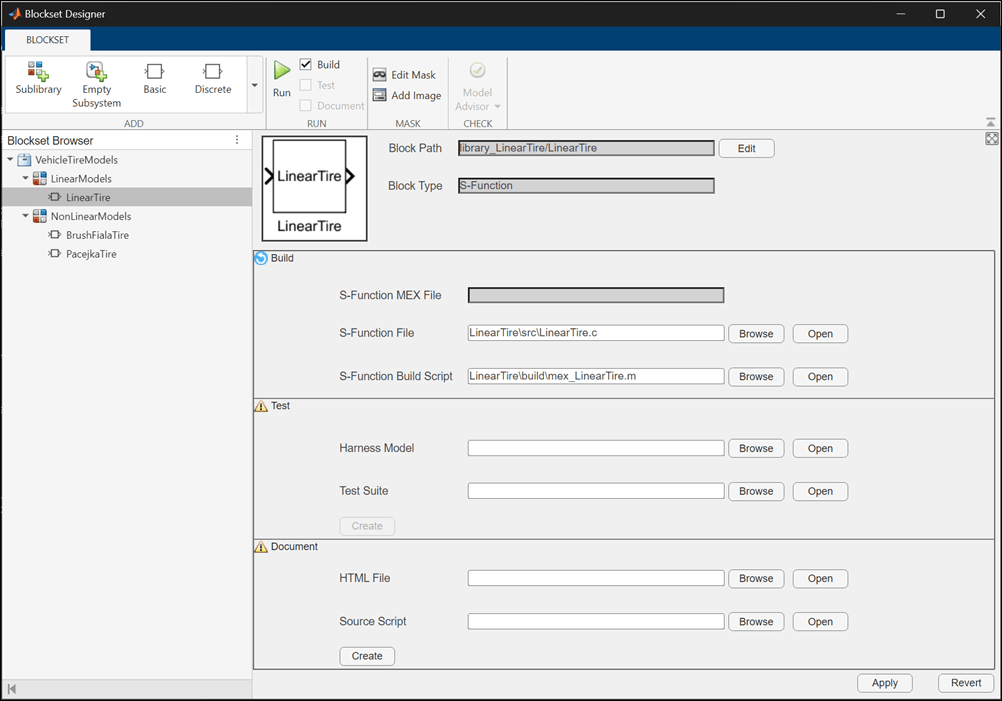Viewport: 1002px width, 701px height.
Task: Apply the current block settings
Action: point(884,682)
